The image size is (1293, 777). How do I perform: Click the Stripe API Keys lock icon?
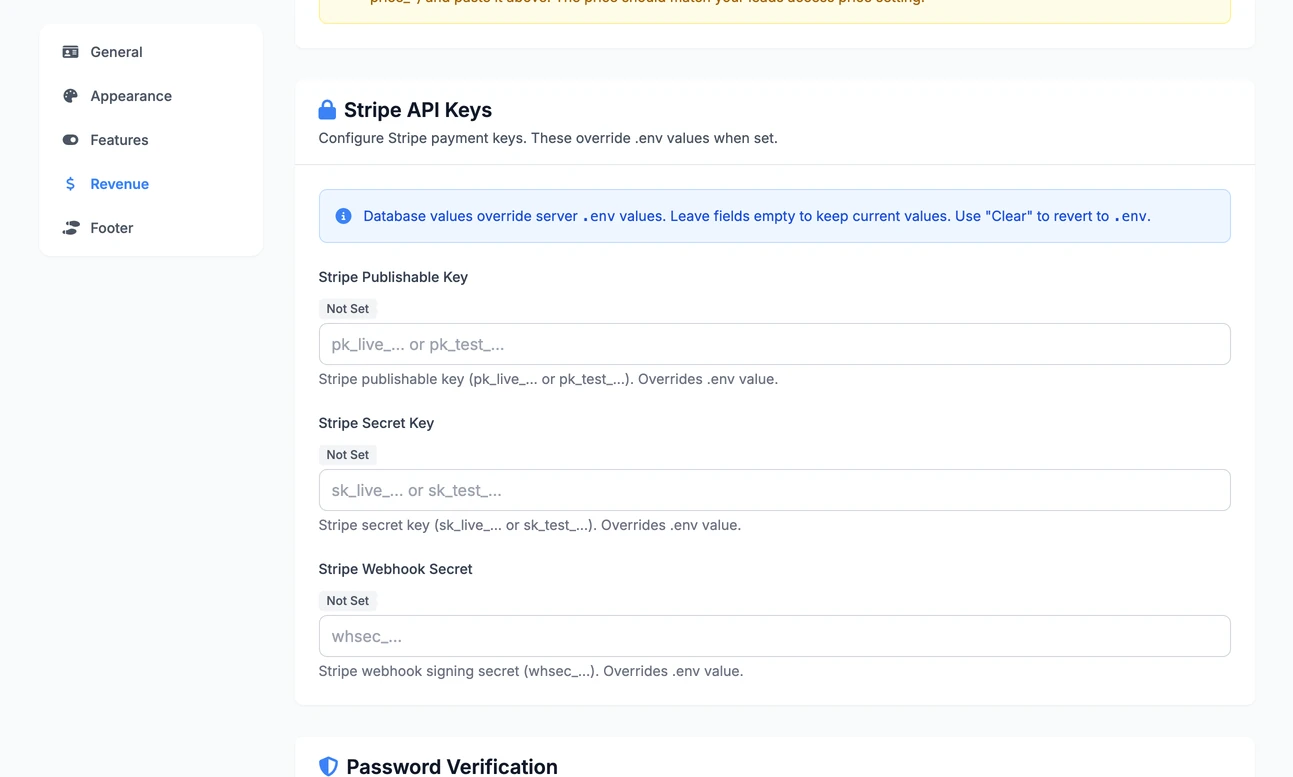(327, 110)
